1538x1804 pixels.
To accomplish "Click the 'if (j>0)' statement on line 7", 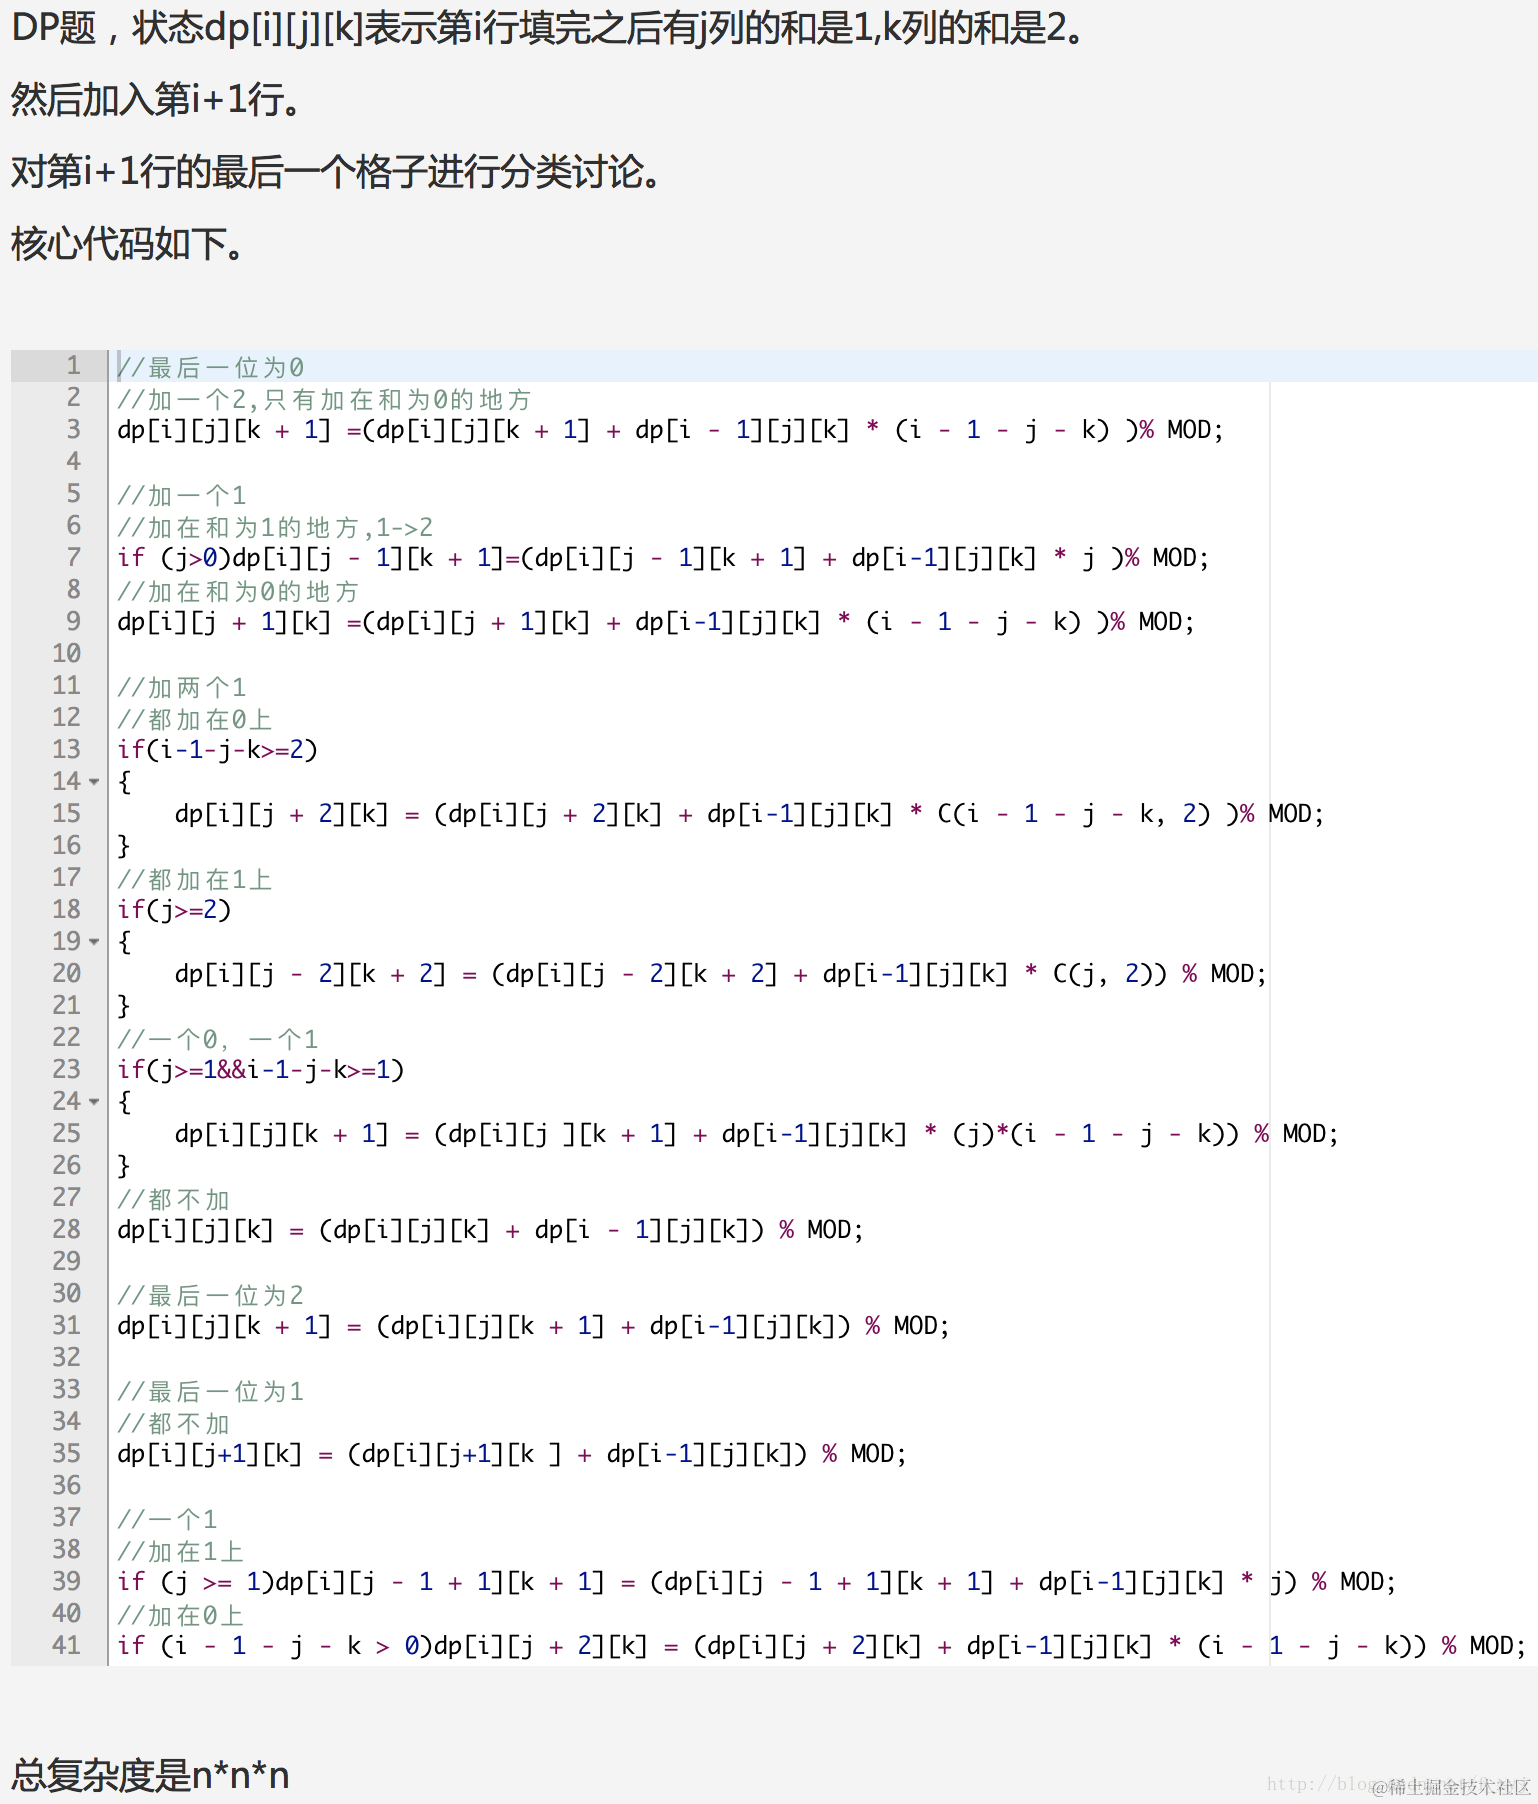I will (x=663, y=558).
